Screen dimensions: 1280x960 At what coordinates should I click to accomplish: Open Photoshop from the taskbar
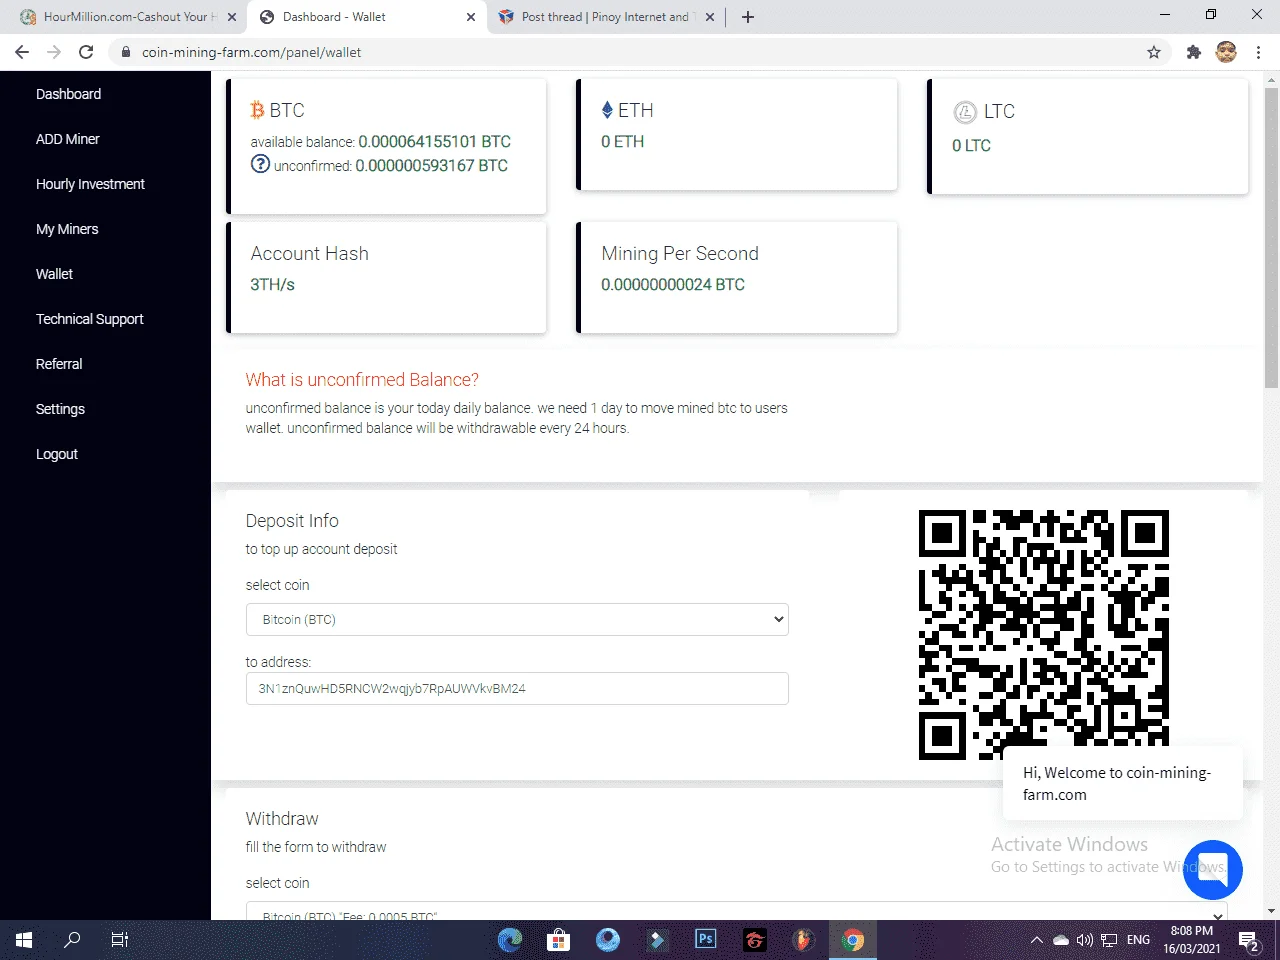(x=706, y=940)
